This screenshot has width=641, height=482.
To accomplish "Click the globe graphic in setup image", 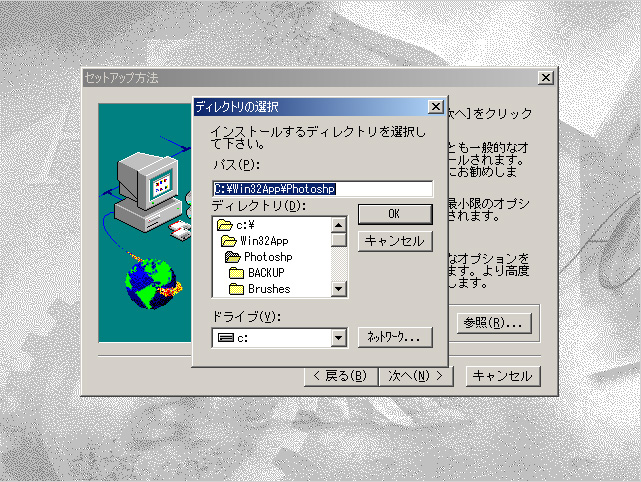I will (x=153, y=283).
